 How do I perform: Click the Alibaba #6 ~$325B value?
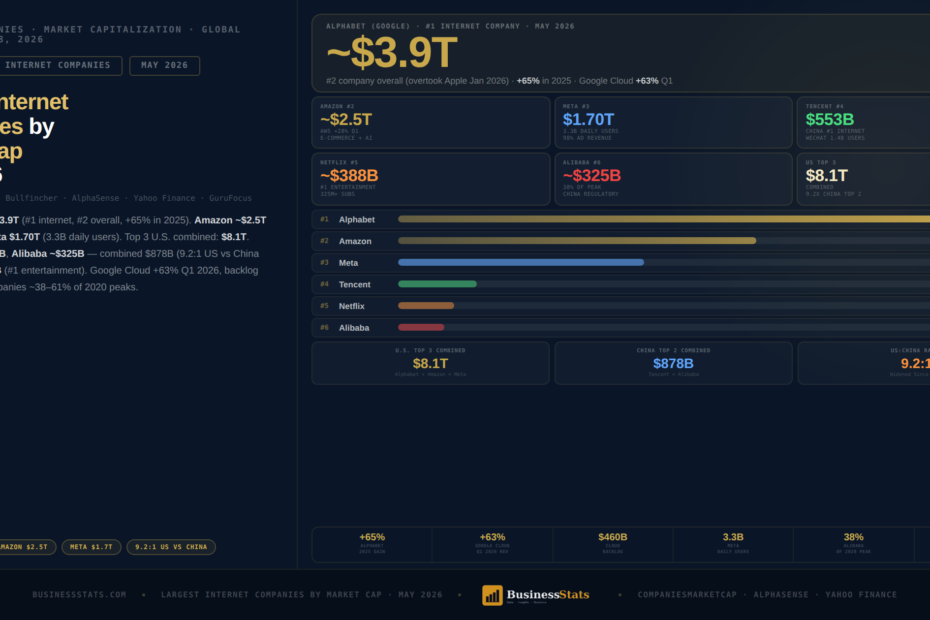coord(591,176)
